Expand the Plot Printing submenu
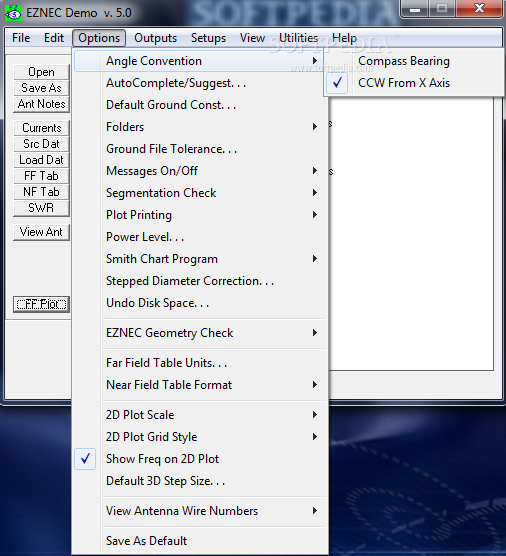 tap(200, 215)
